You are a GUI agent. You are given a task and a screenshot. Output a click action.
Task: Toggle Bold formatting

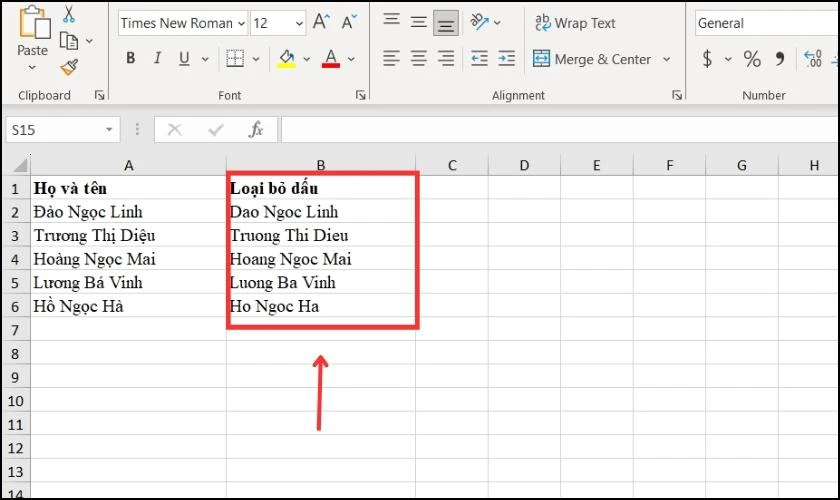click(130, 58)
